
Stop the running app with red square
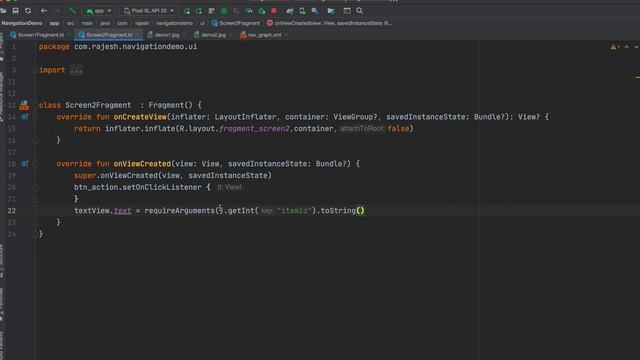[x=274, y=11]
